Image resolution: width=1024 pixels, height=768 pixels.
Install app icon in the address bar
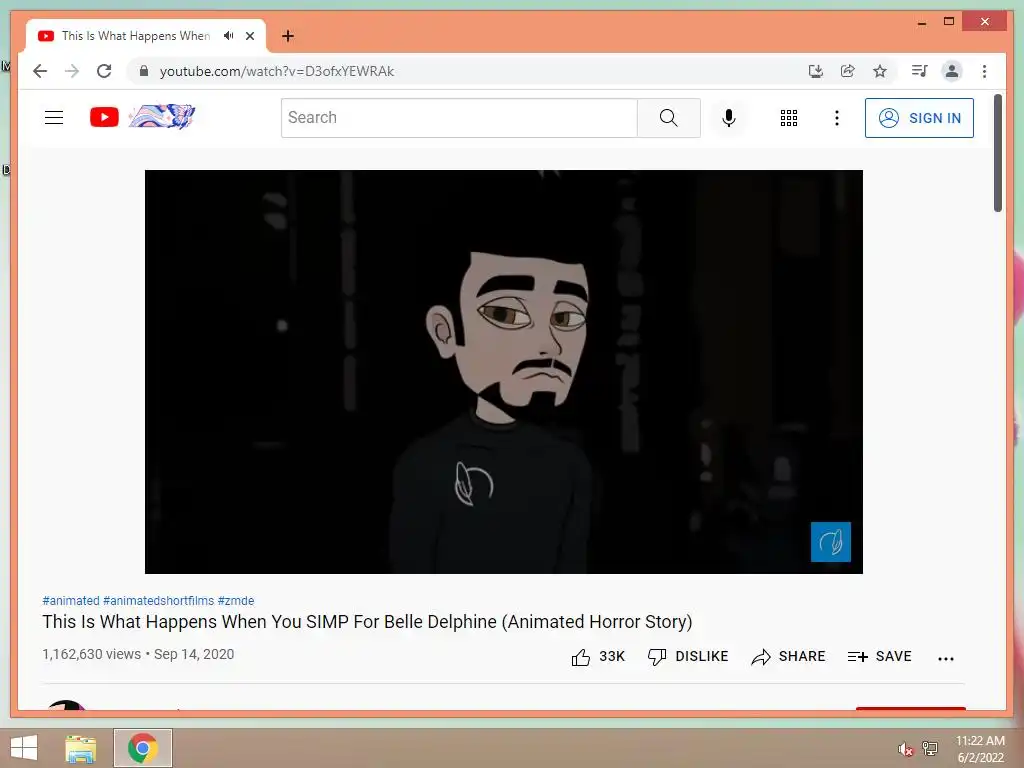tap(816, 71)
